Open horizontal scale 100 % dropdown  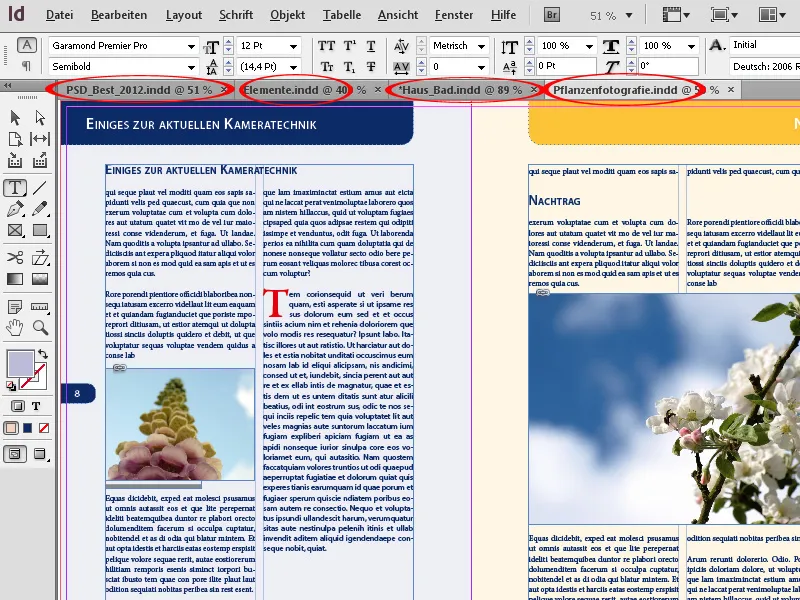pyautogui.click(x=691, y=46)
